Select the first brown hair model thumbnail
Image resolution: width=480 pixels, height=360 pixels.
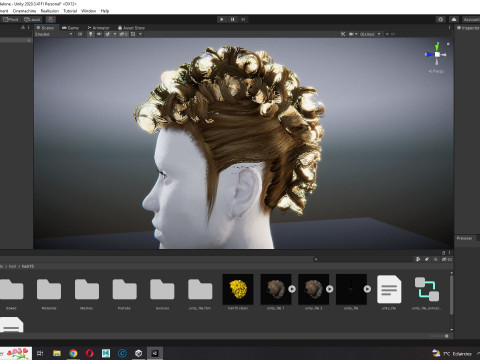[x=276, y=289]
